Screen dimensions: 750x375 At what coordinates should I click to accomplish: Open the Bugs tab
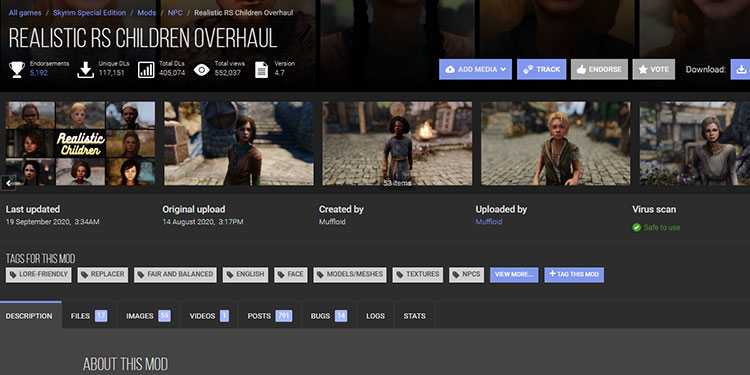[329, 316]
